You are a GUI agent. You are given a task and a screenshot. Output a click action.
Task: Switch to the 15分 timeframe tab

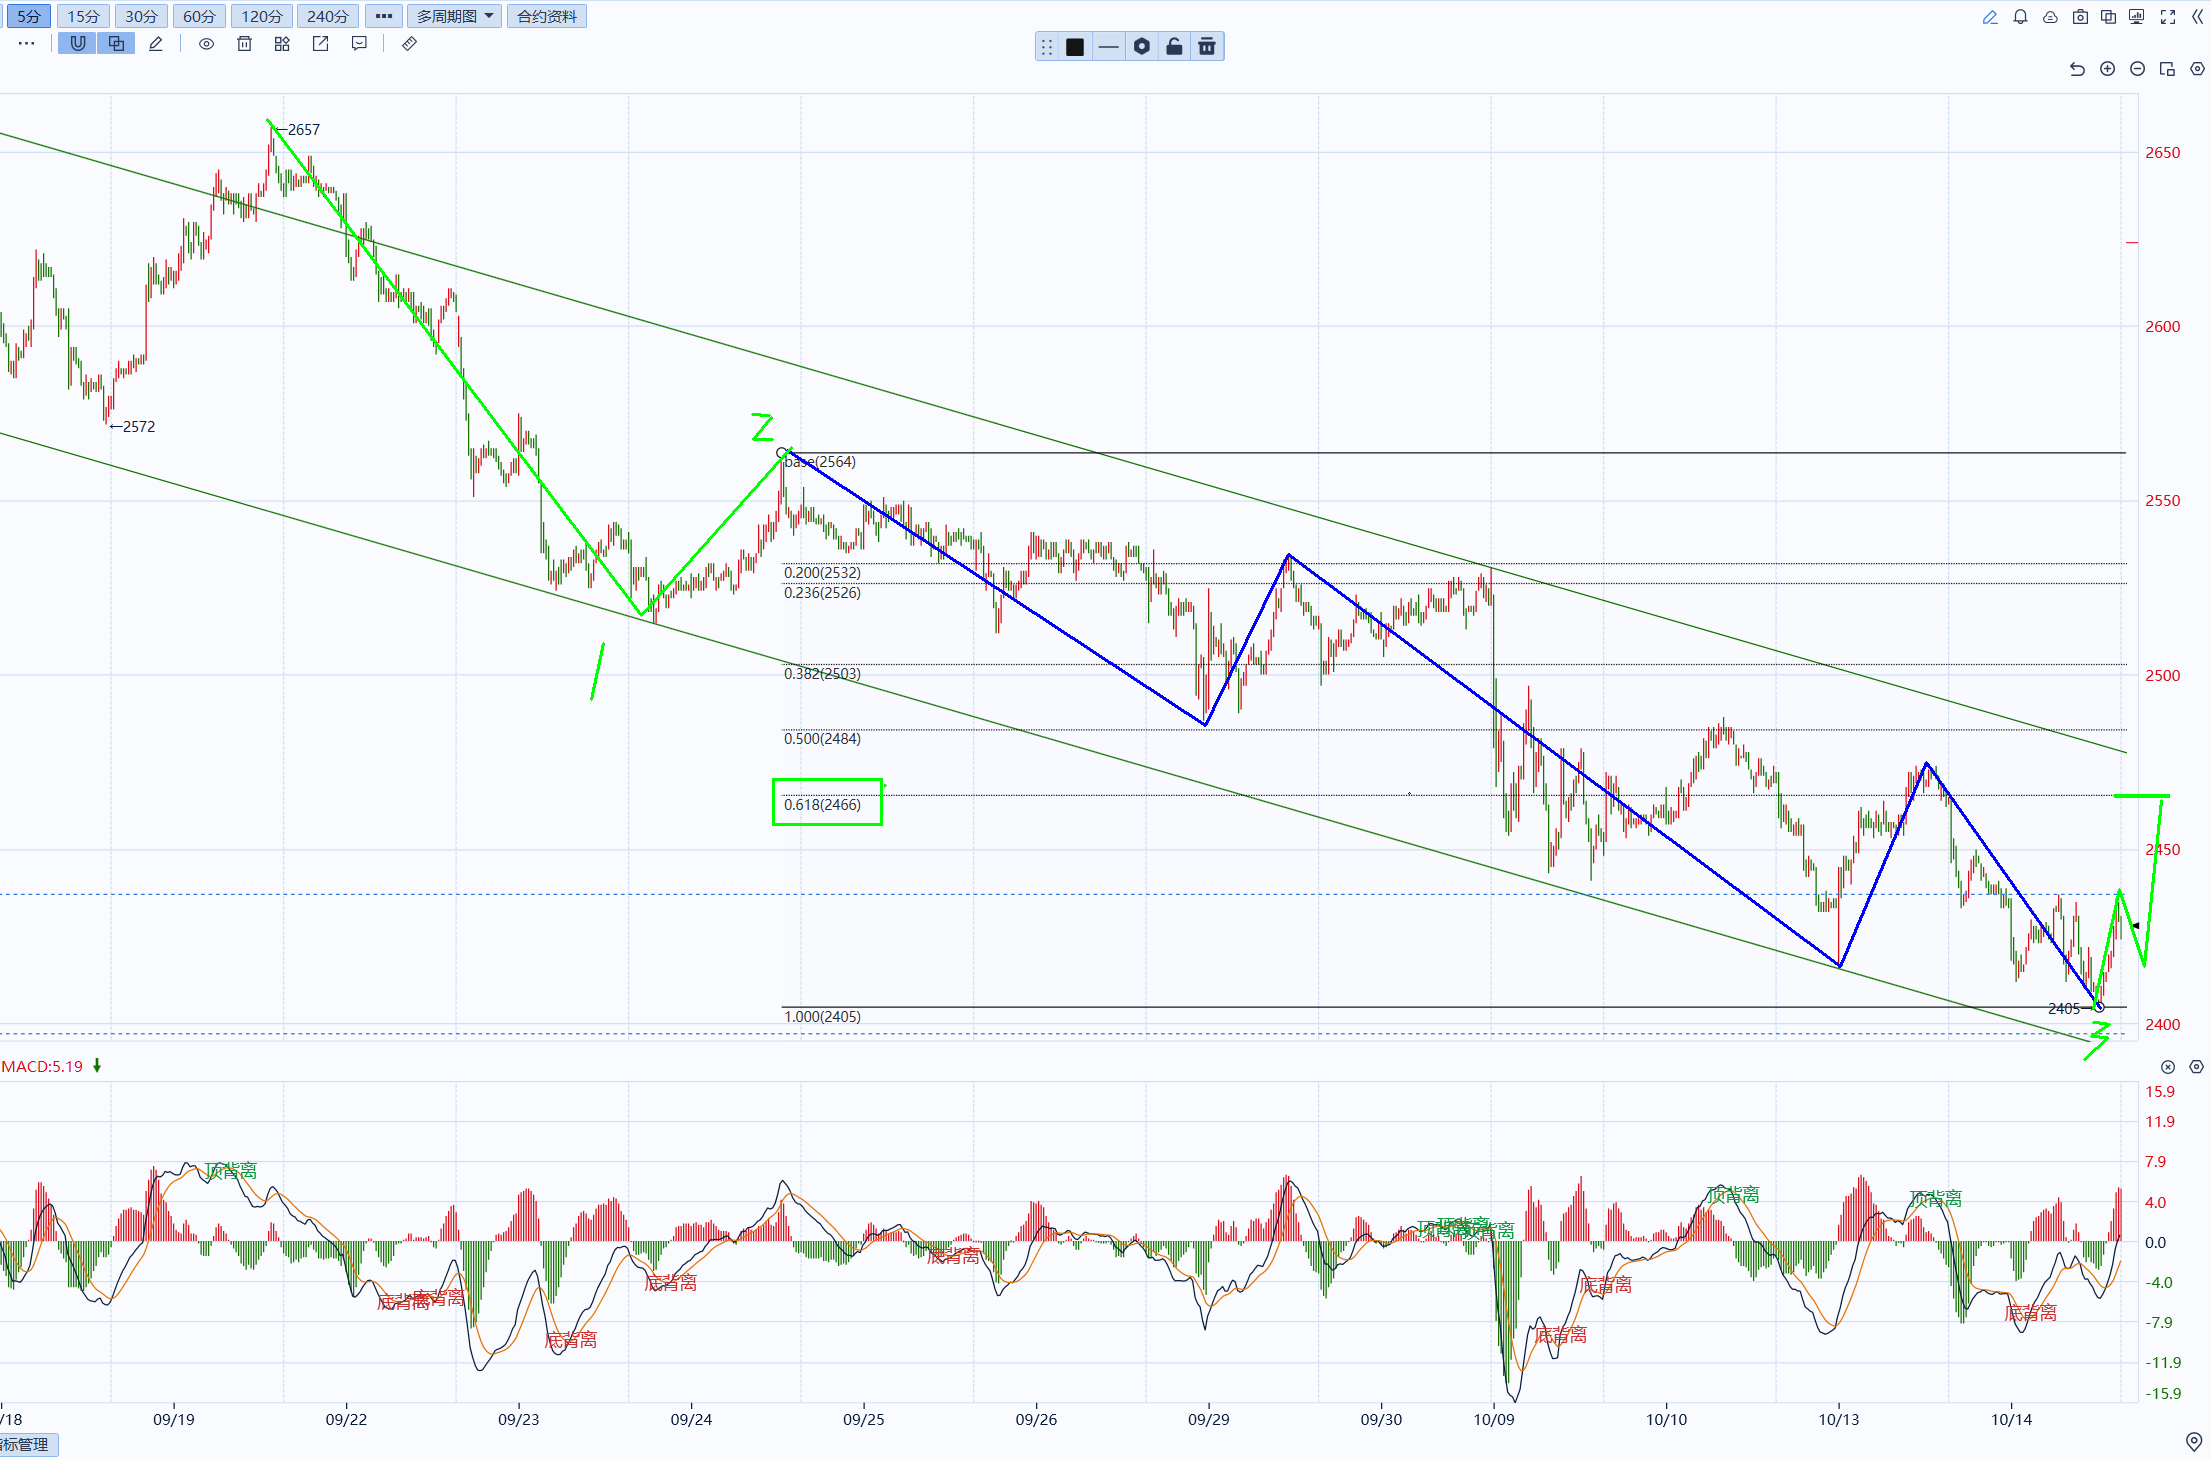click(83, 16)
